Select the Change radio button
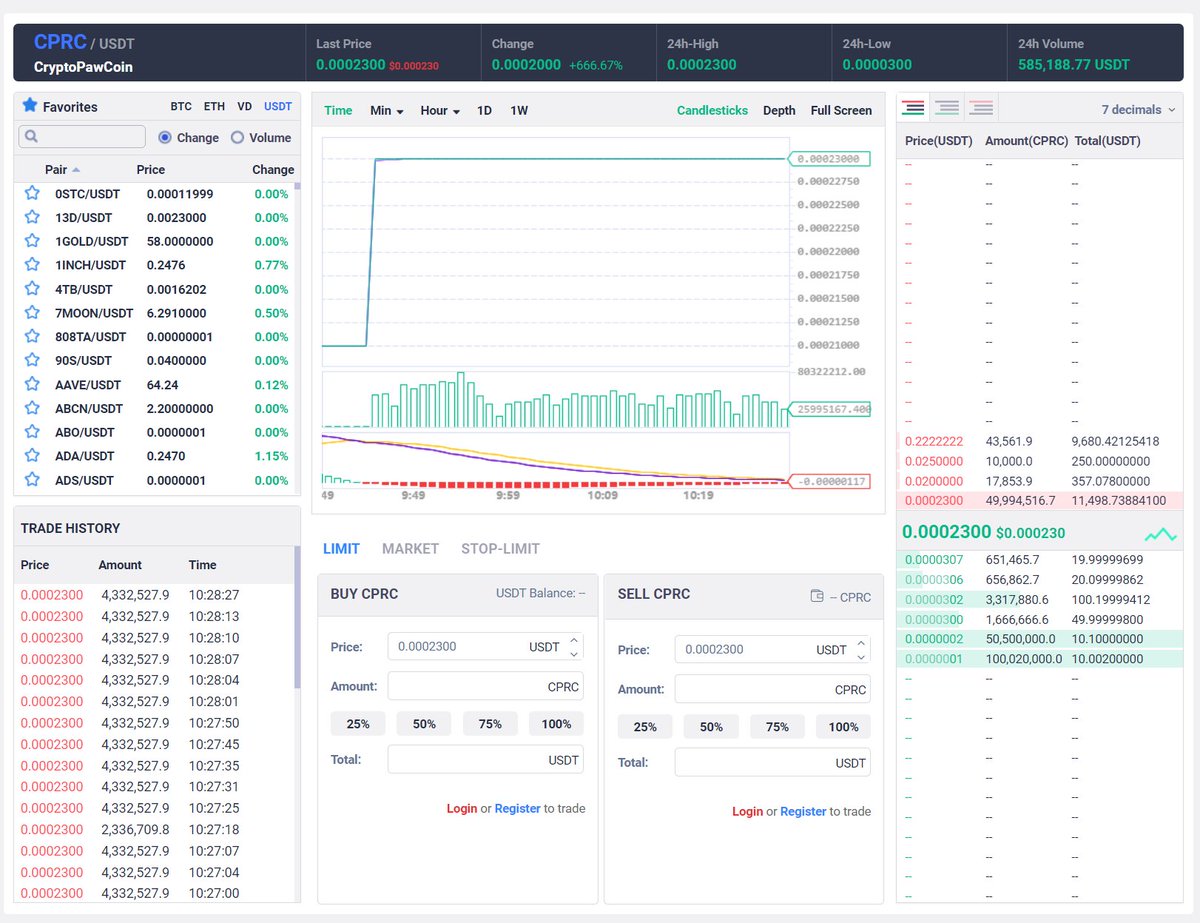Image resolution: width=1200 pixels, height=923 pixels. [165, 138]
